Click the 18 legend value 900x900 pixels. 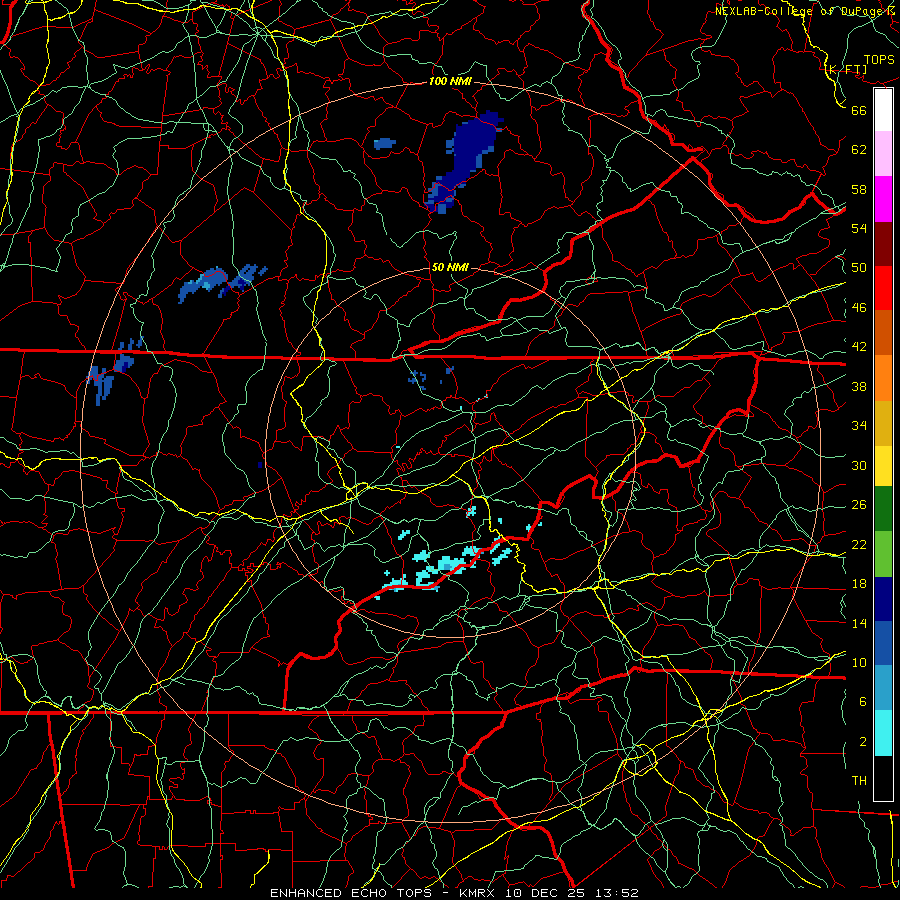(859, 584)
